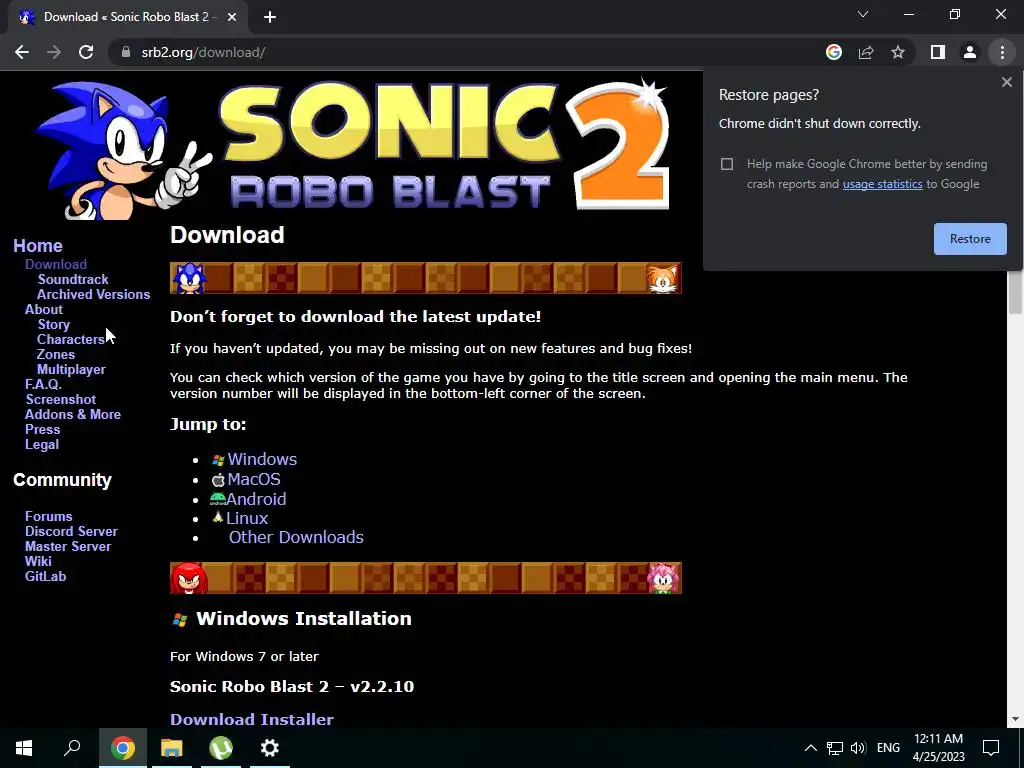
Task: Open Archived Versions sidebar link
Action: coord(93,295)
